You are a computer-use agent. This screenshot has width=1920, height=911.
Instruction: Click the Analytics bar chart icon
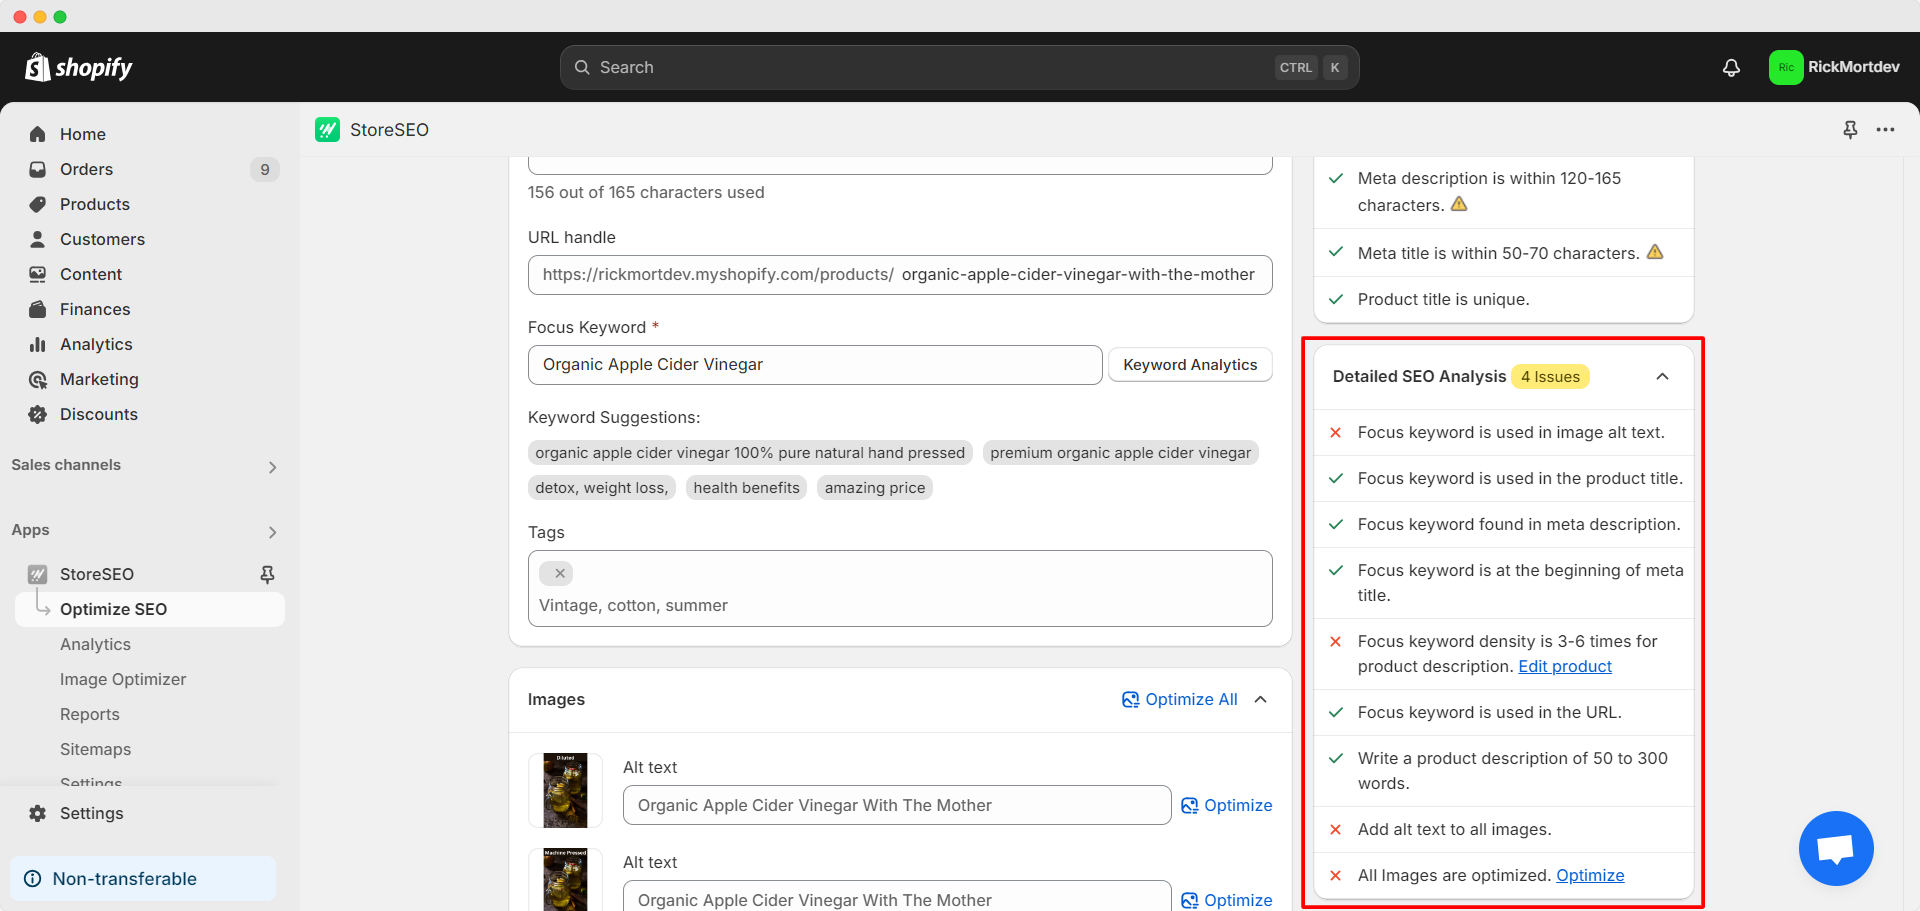[38, 344]
